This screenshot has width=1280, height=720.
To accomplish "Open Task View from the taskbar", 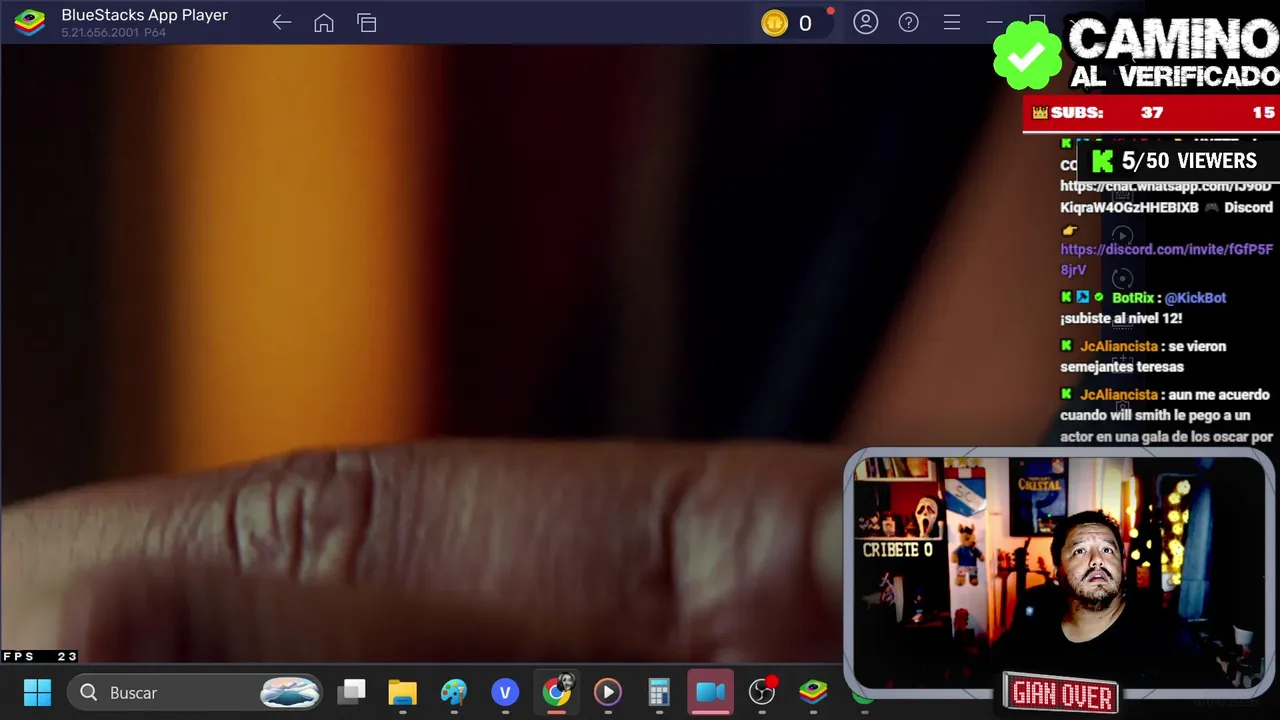I will [352, 692].
